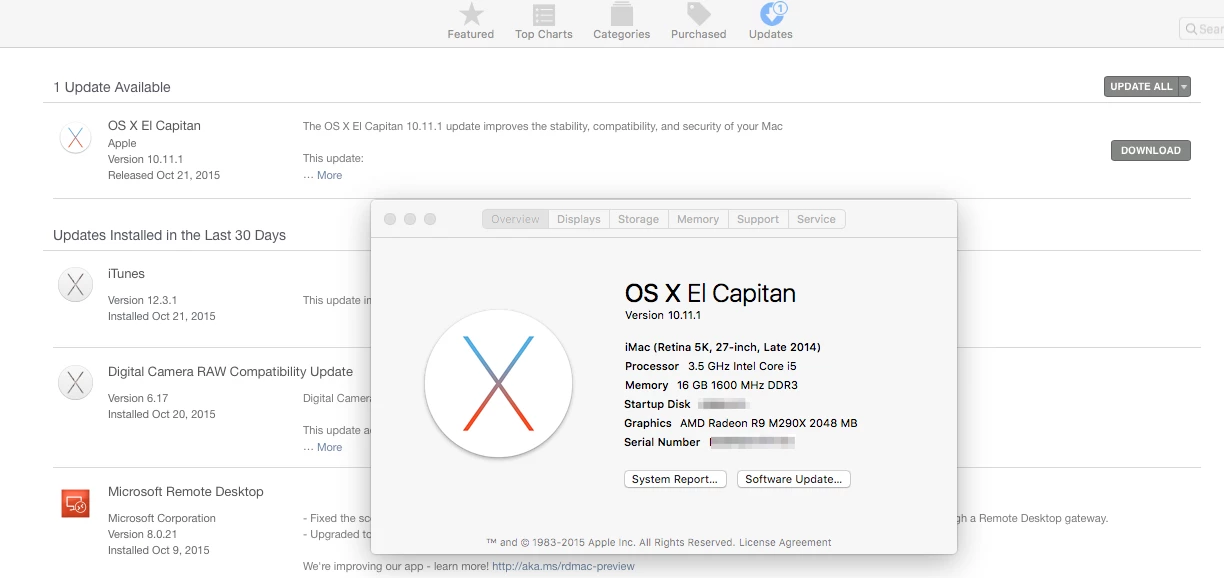Switch to the Storage tab
This screenshot has height=578, width=1224.
point(638,219)
